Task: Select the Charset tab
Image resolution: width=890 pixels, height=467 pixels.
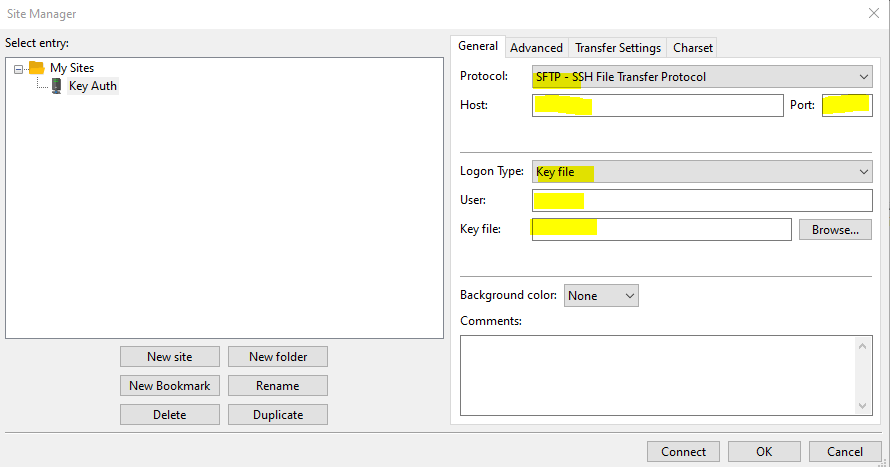Action: point(693,47)
